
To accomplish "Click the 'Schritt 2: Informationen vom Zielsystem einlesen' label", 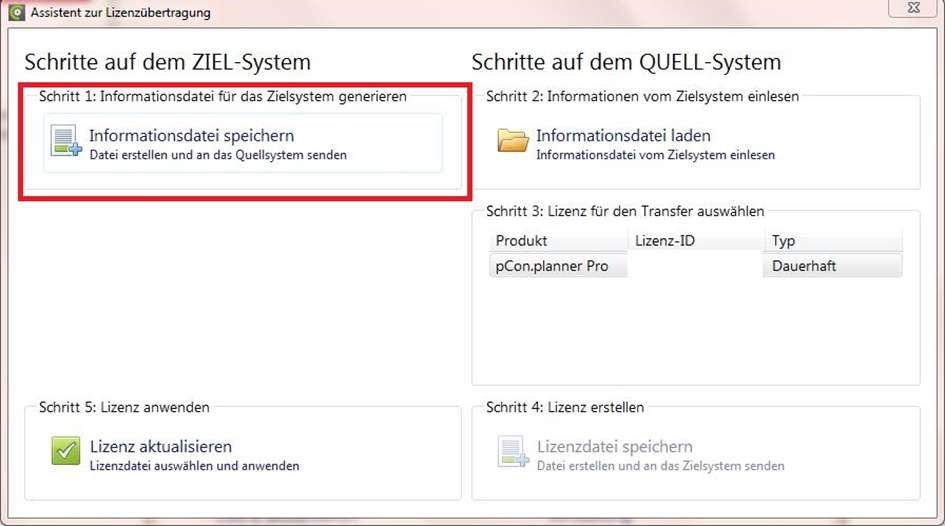I will 642,96.
